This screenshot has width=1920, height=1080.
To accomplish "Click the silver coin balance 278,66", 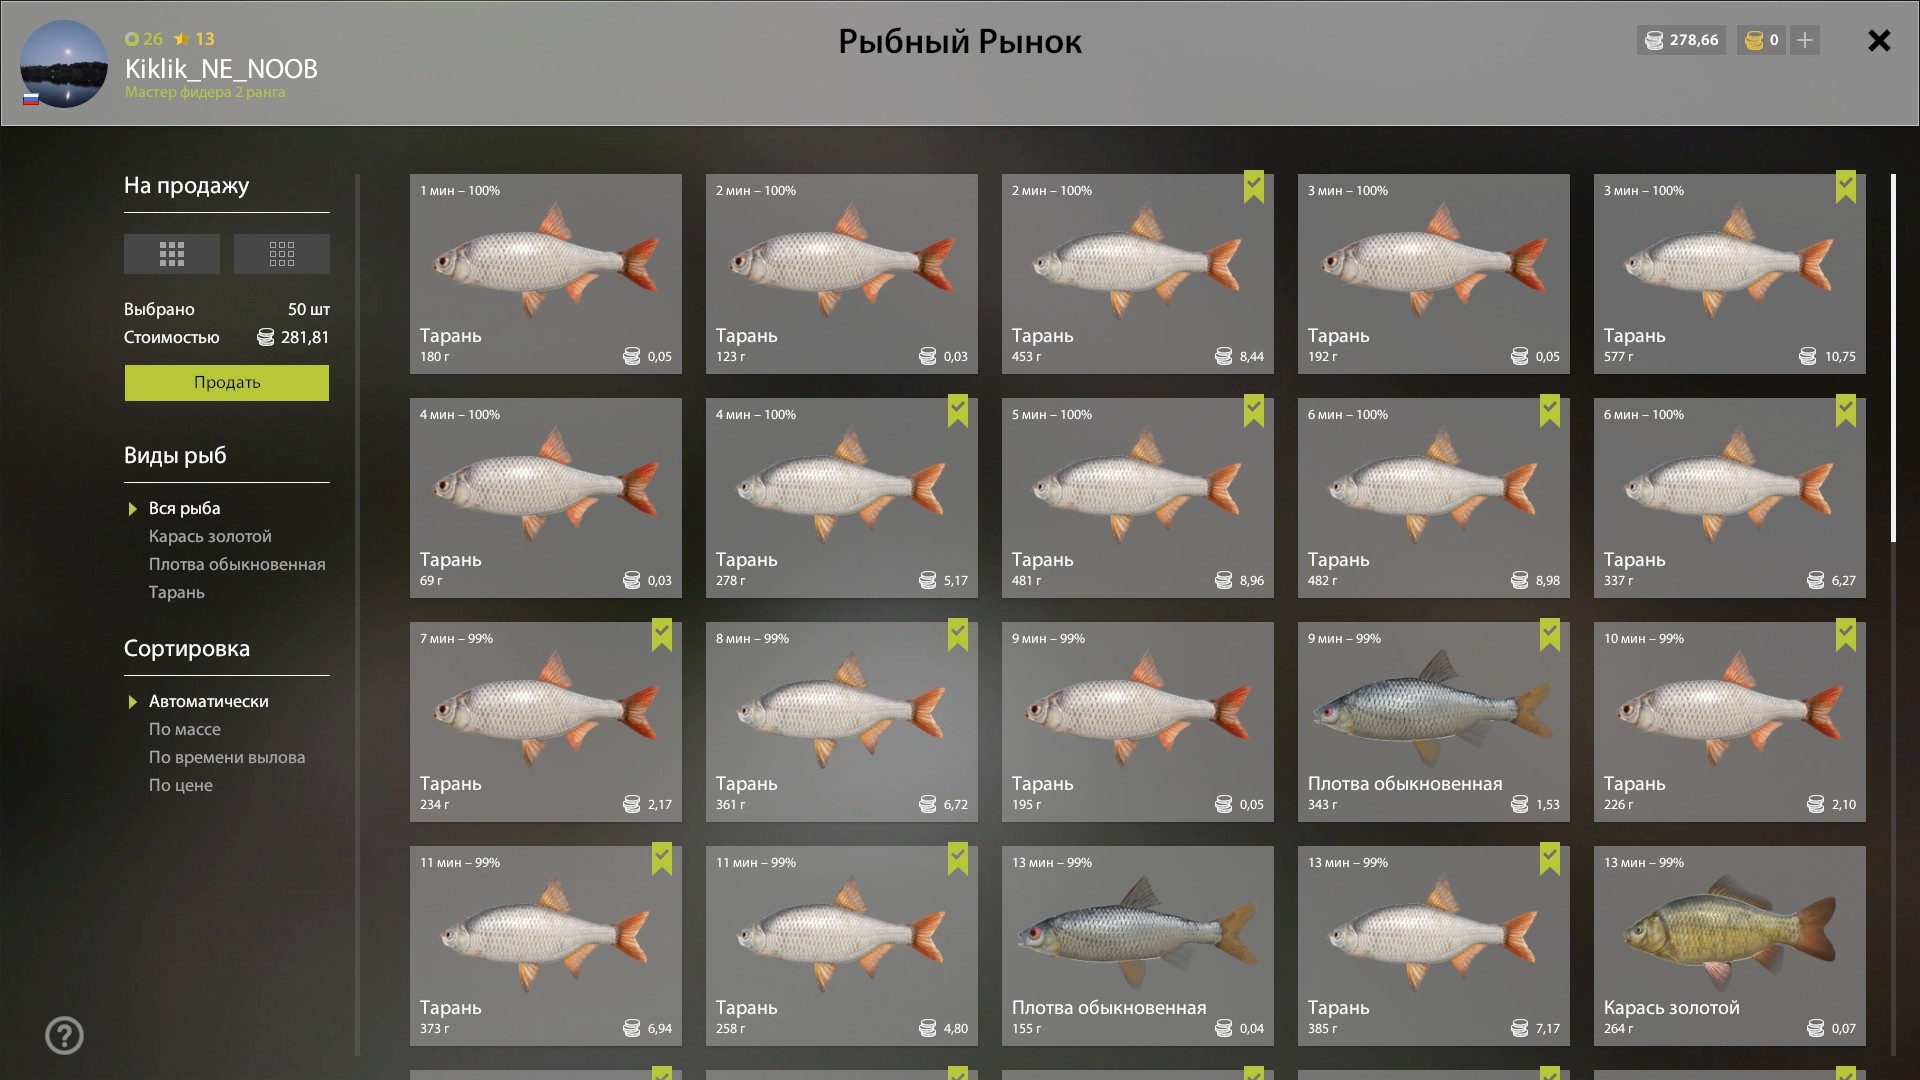I will [1681, 40].
